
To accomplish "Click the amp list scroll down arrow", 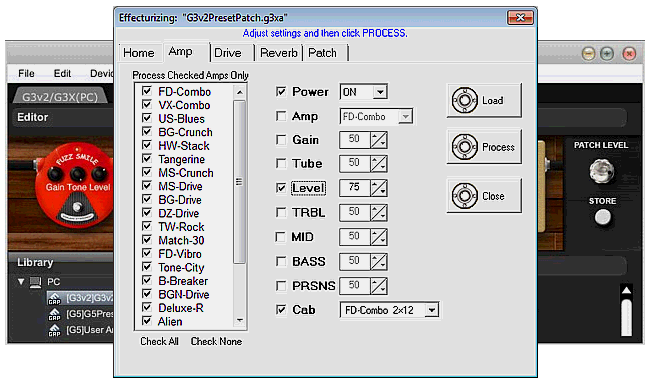I will pyautogui.click(x=239, y=320).
